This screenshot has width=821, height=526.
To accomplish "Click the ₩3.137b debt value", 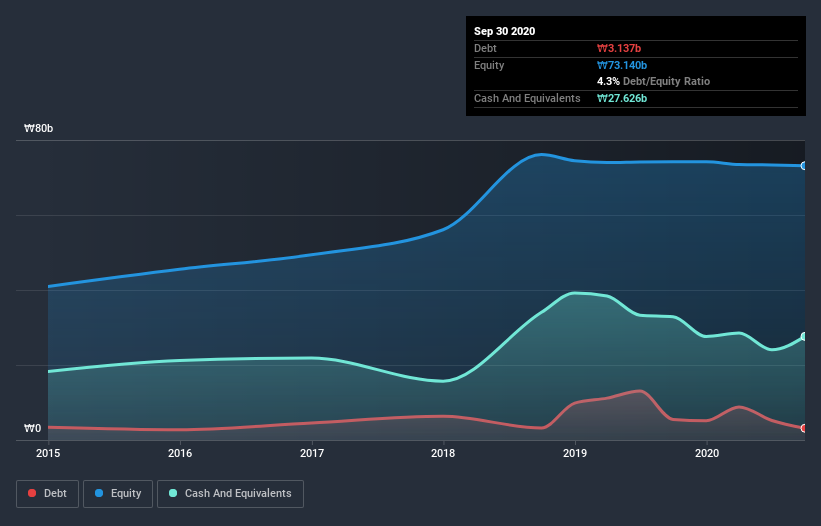I will (x=619, y=48).
